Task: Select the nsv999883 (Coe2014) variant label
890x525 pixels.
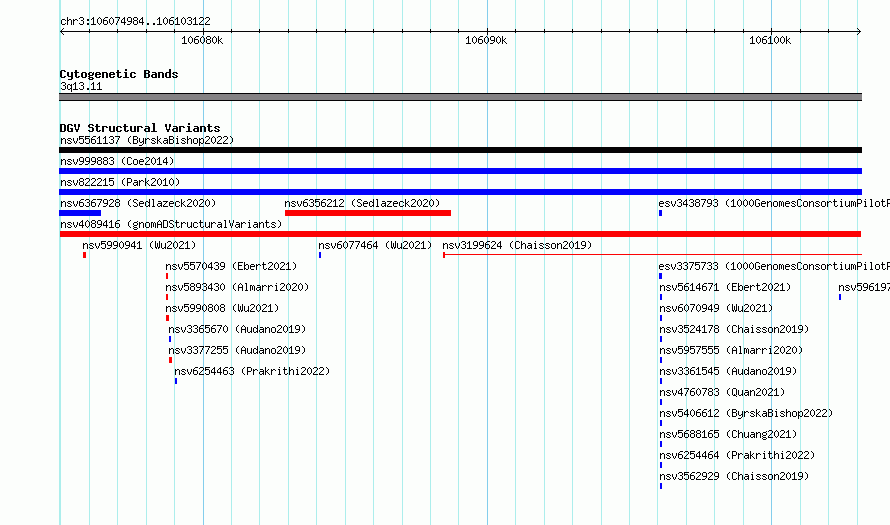Action: pos(117,161)
